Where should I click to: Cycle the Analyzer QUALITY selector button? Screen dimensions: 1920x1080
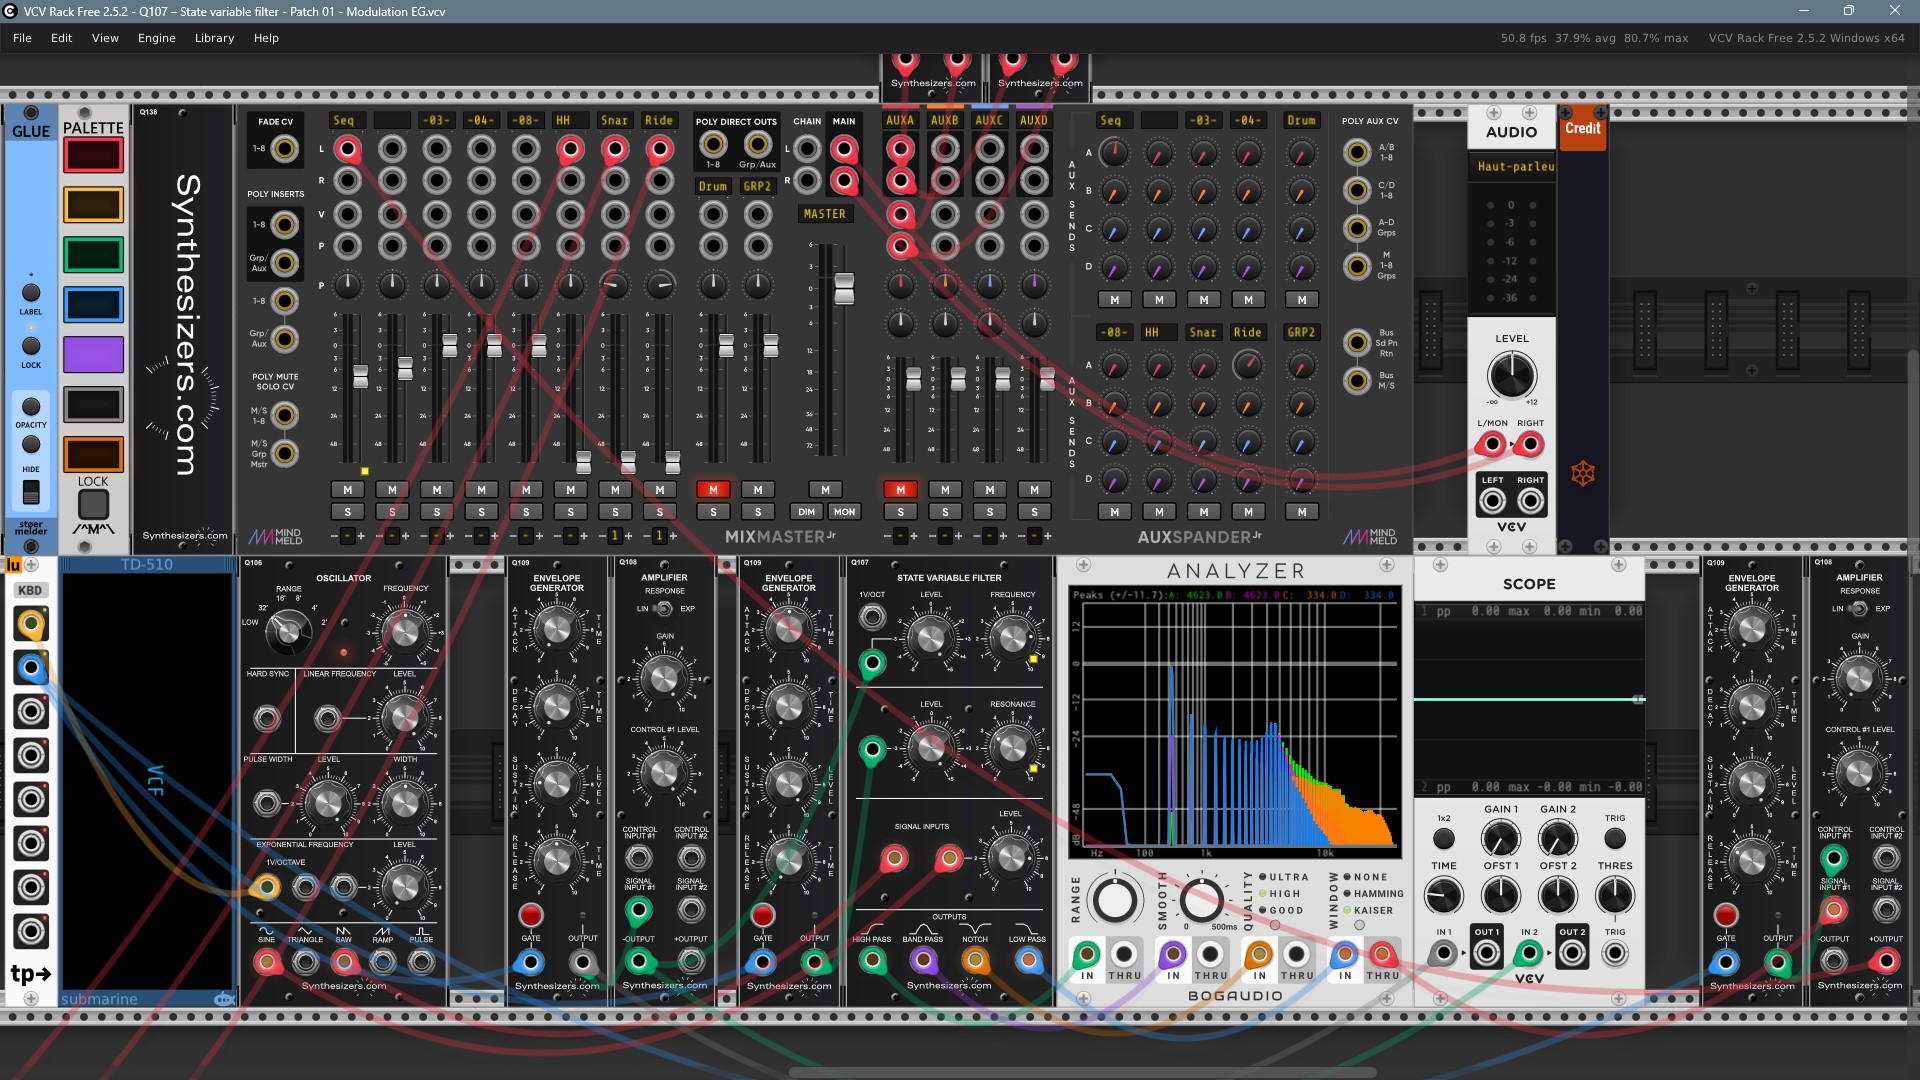pos(1275,926)
